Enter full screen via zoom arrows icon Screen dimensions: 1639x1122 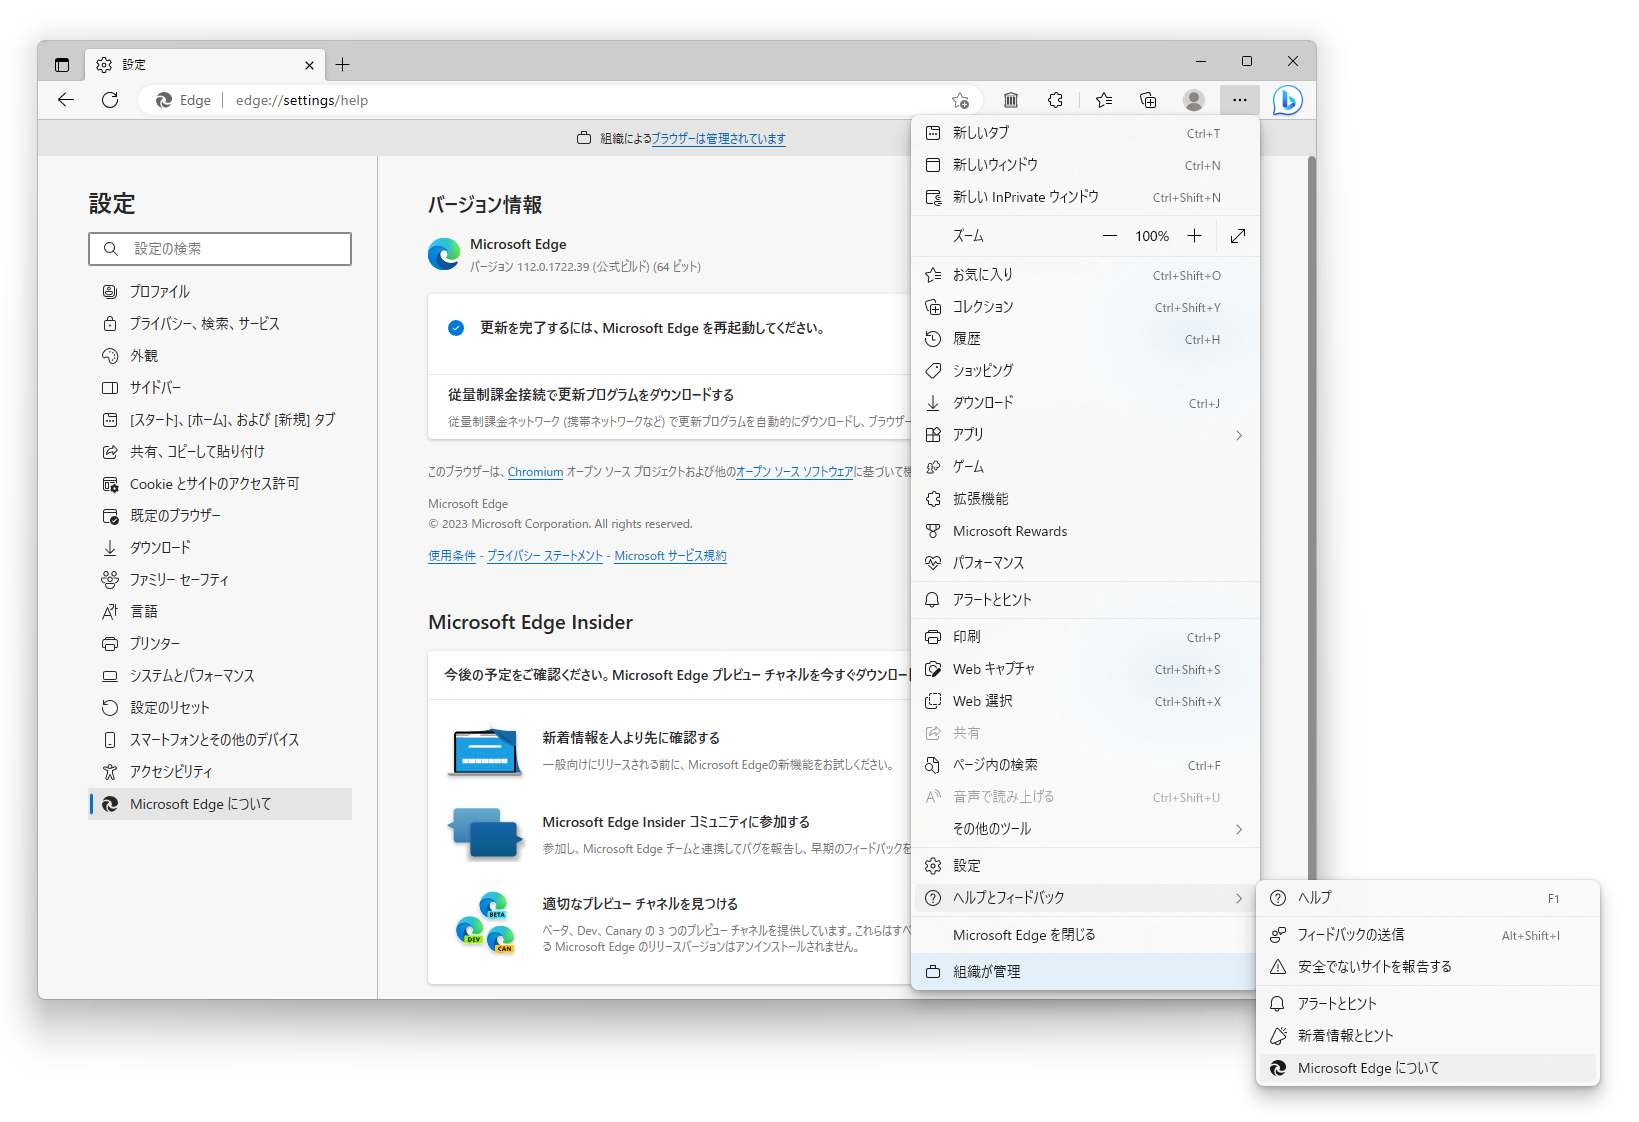1237,236
